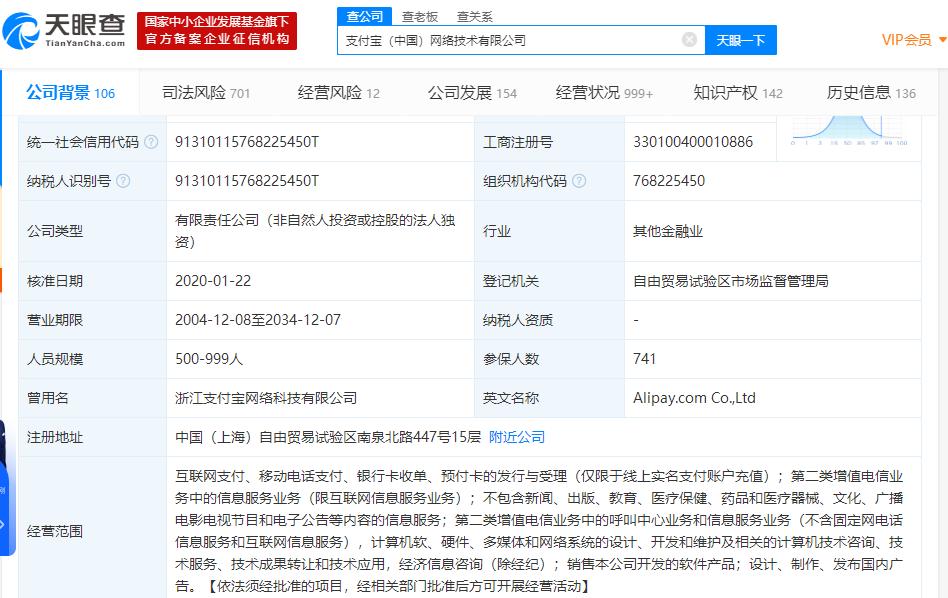Select credit code 91310115768225450T in 统一社会信用代码 row
The image size is (948, 598).
247,142
